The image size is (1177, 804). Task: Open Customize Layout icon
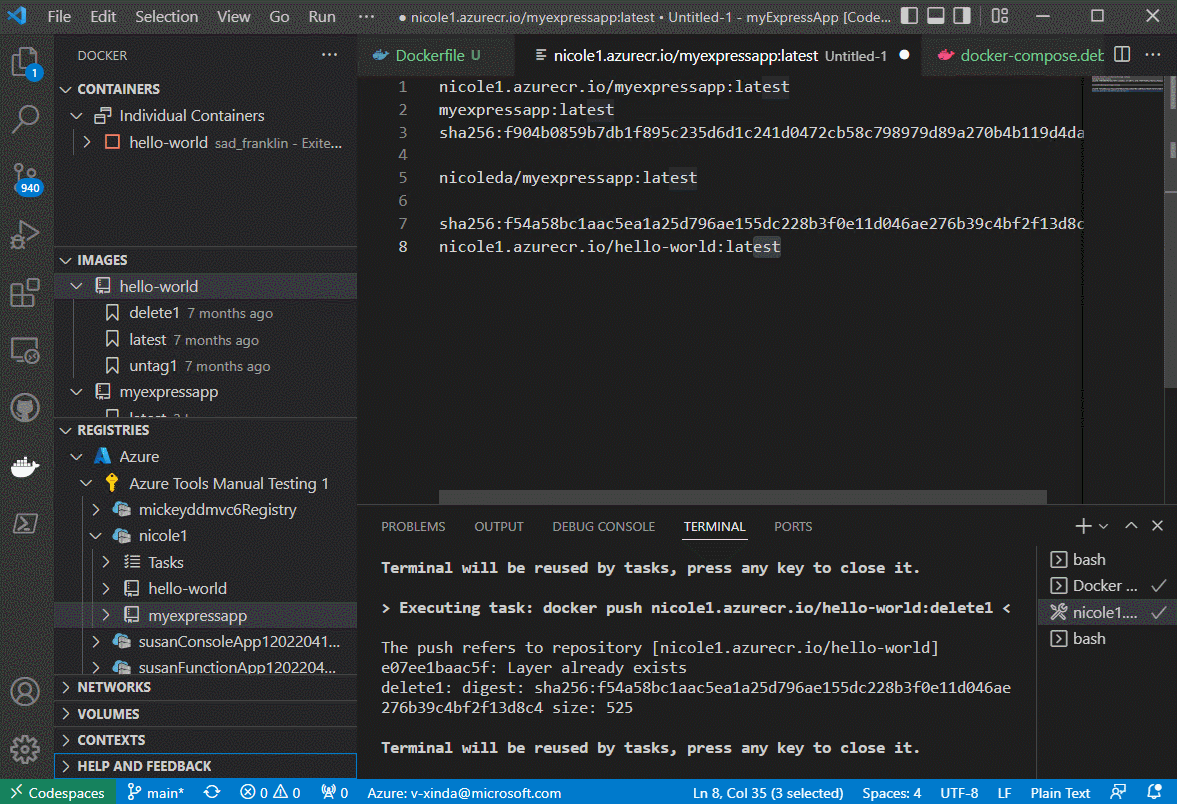1000,16
